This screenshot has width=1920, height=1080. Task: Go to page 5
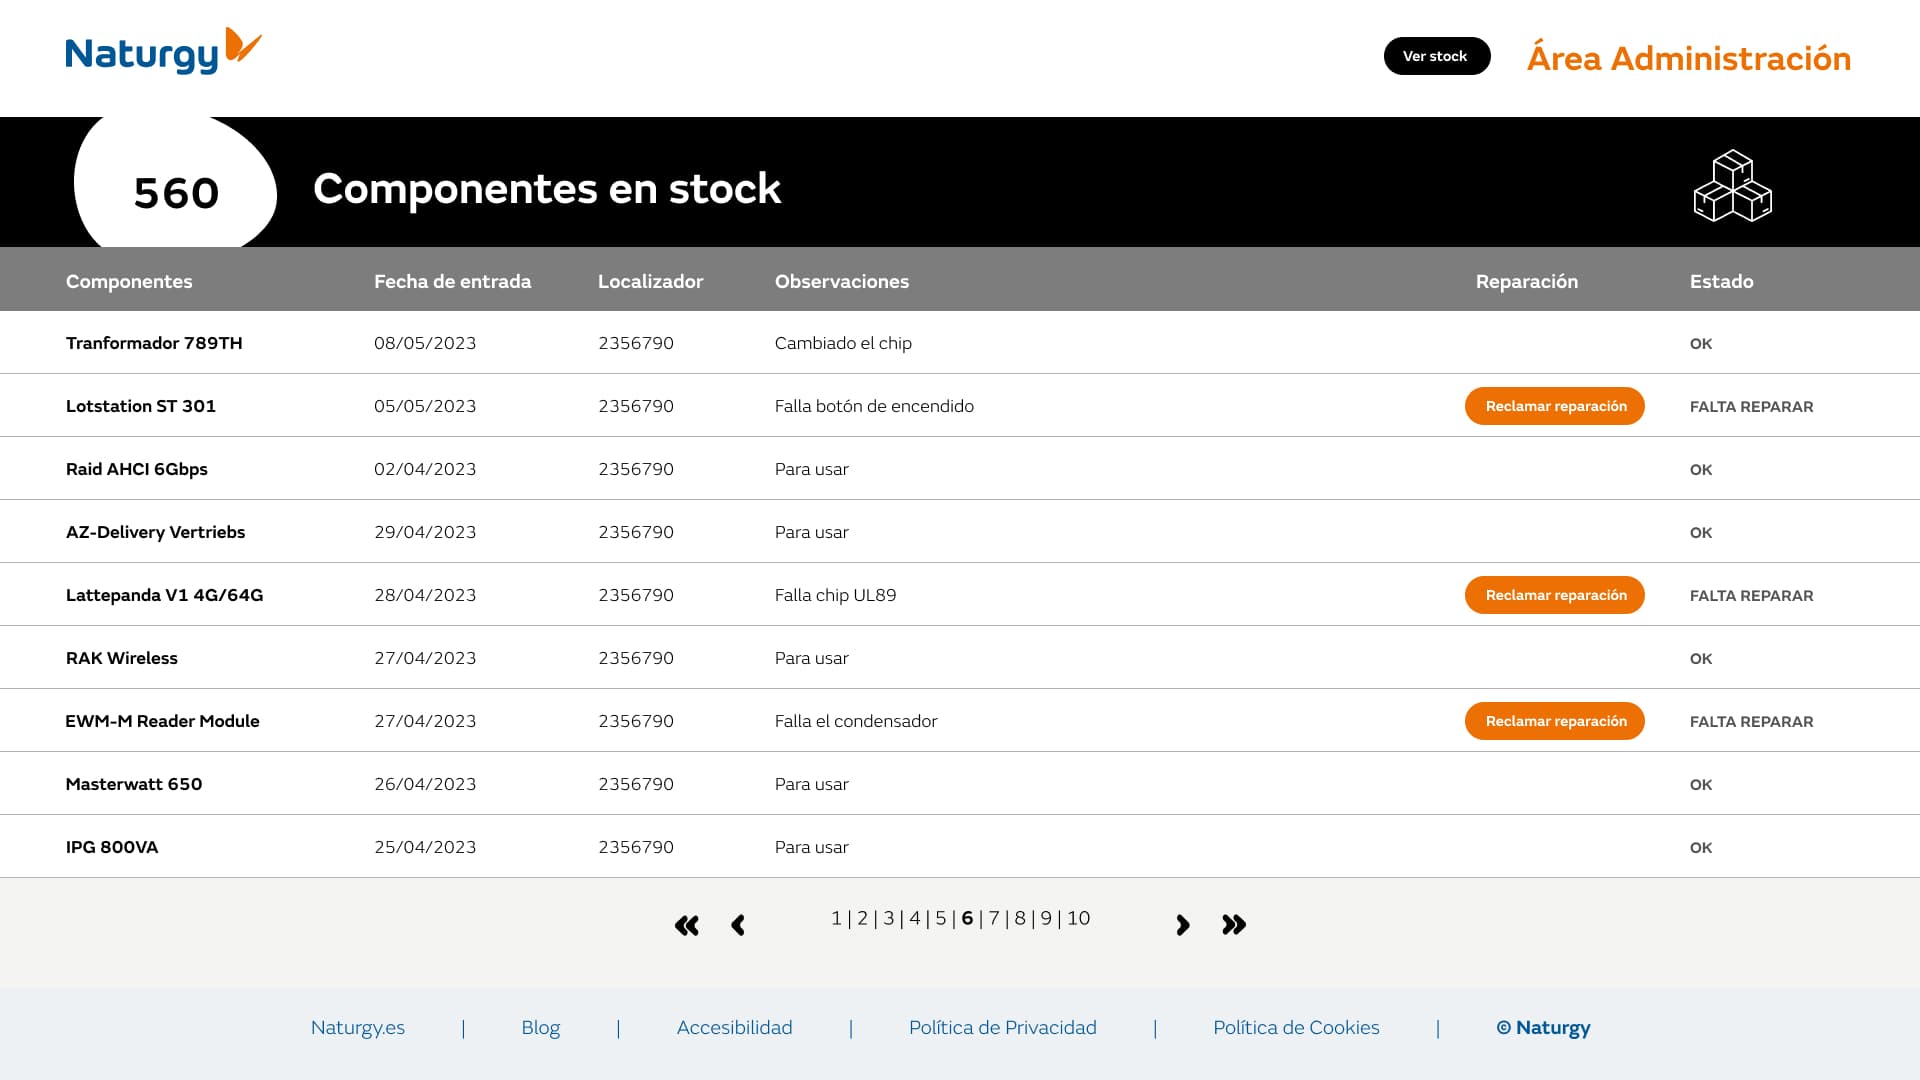[940, 918]
